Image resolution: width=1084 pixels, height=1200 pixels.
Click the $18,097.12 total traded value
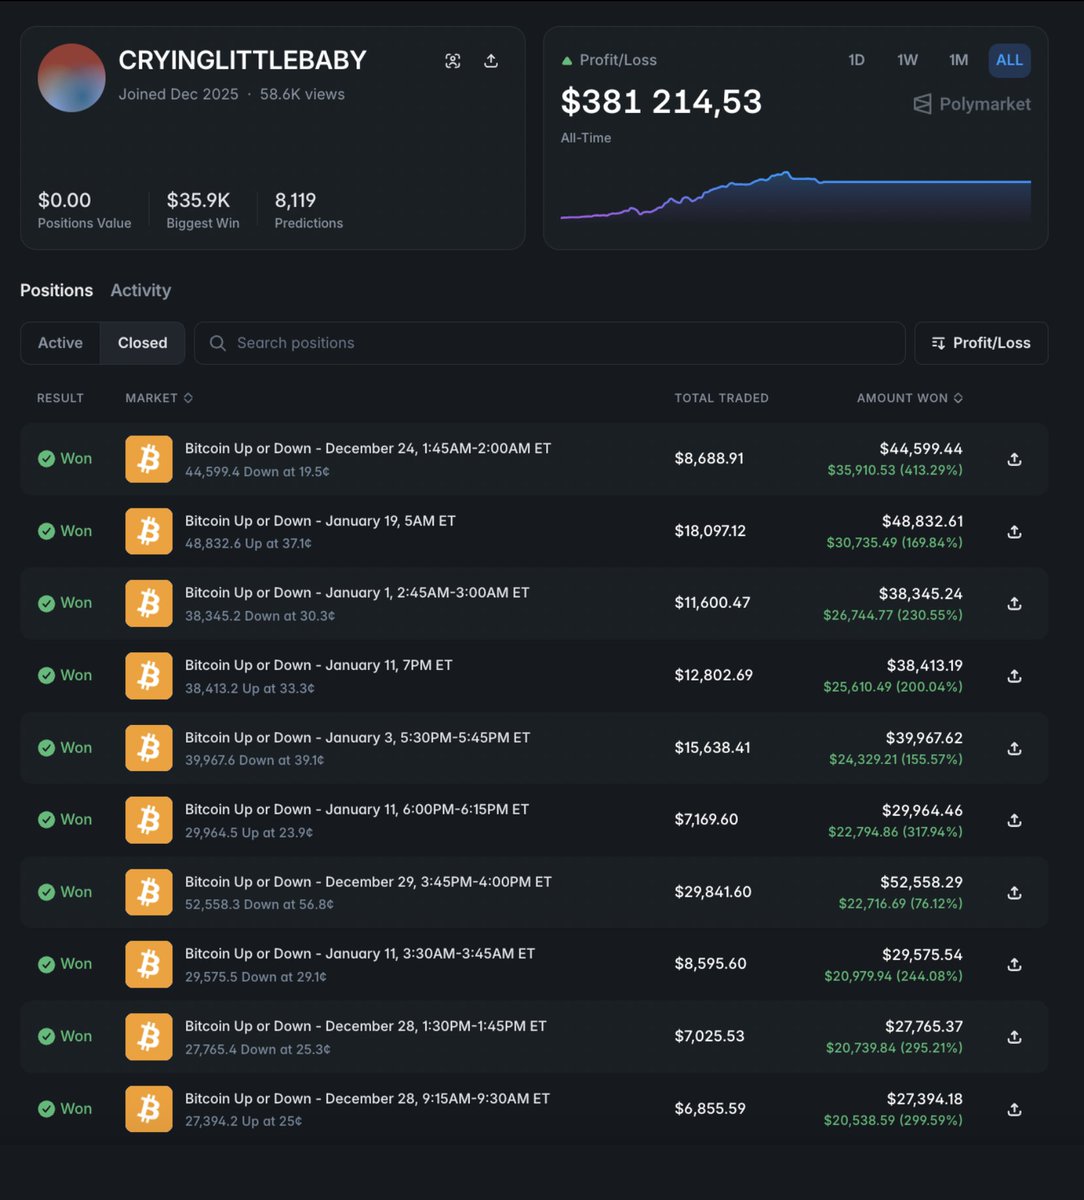coord(710,531)
